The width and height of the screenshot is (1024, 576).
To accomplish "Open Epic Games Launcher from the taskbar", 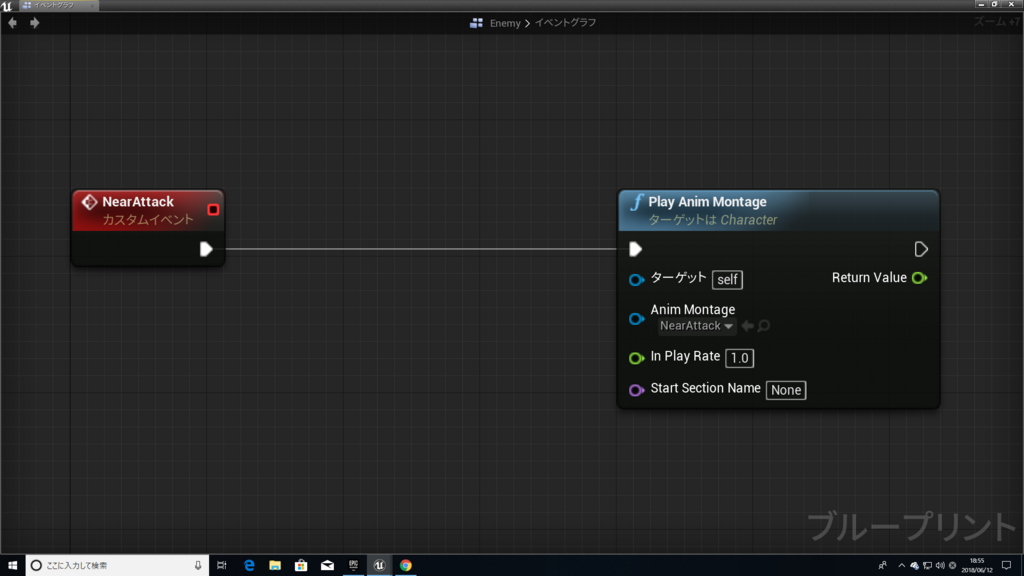I will [x=353, y=566].
